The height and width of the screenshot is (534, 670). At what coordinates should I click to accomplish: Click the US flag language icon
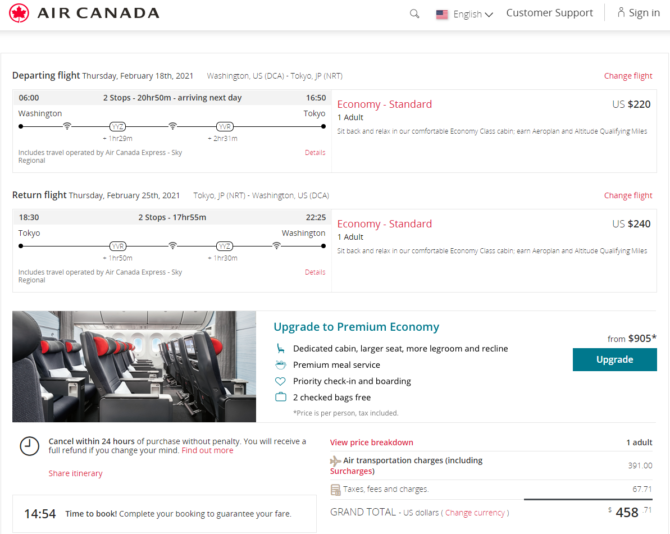click(x=442, y=14)
